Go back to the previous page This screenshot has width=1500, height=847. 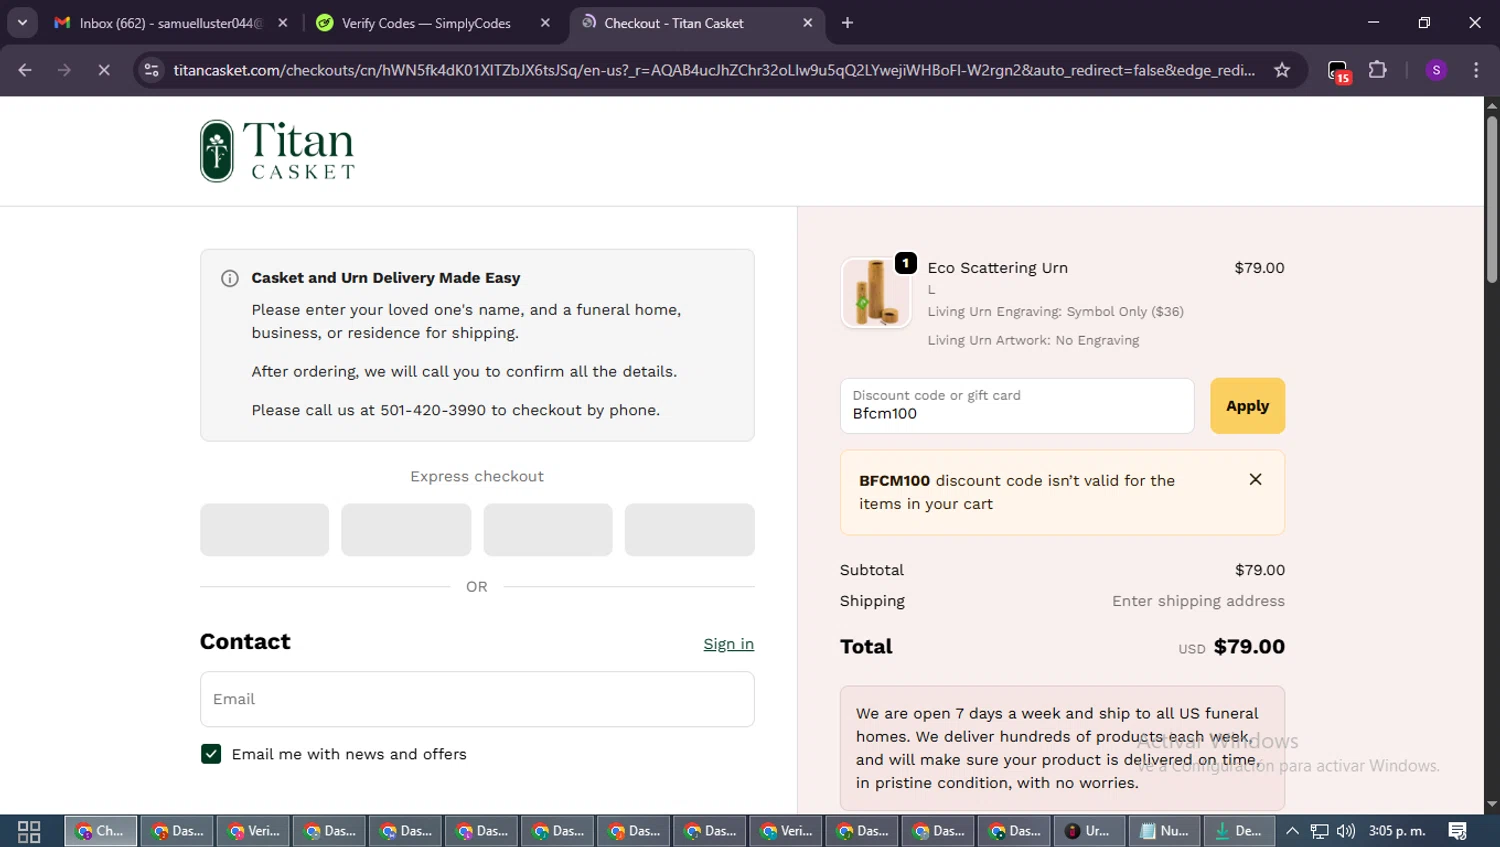pos(25,70)
